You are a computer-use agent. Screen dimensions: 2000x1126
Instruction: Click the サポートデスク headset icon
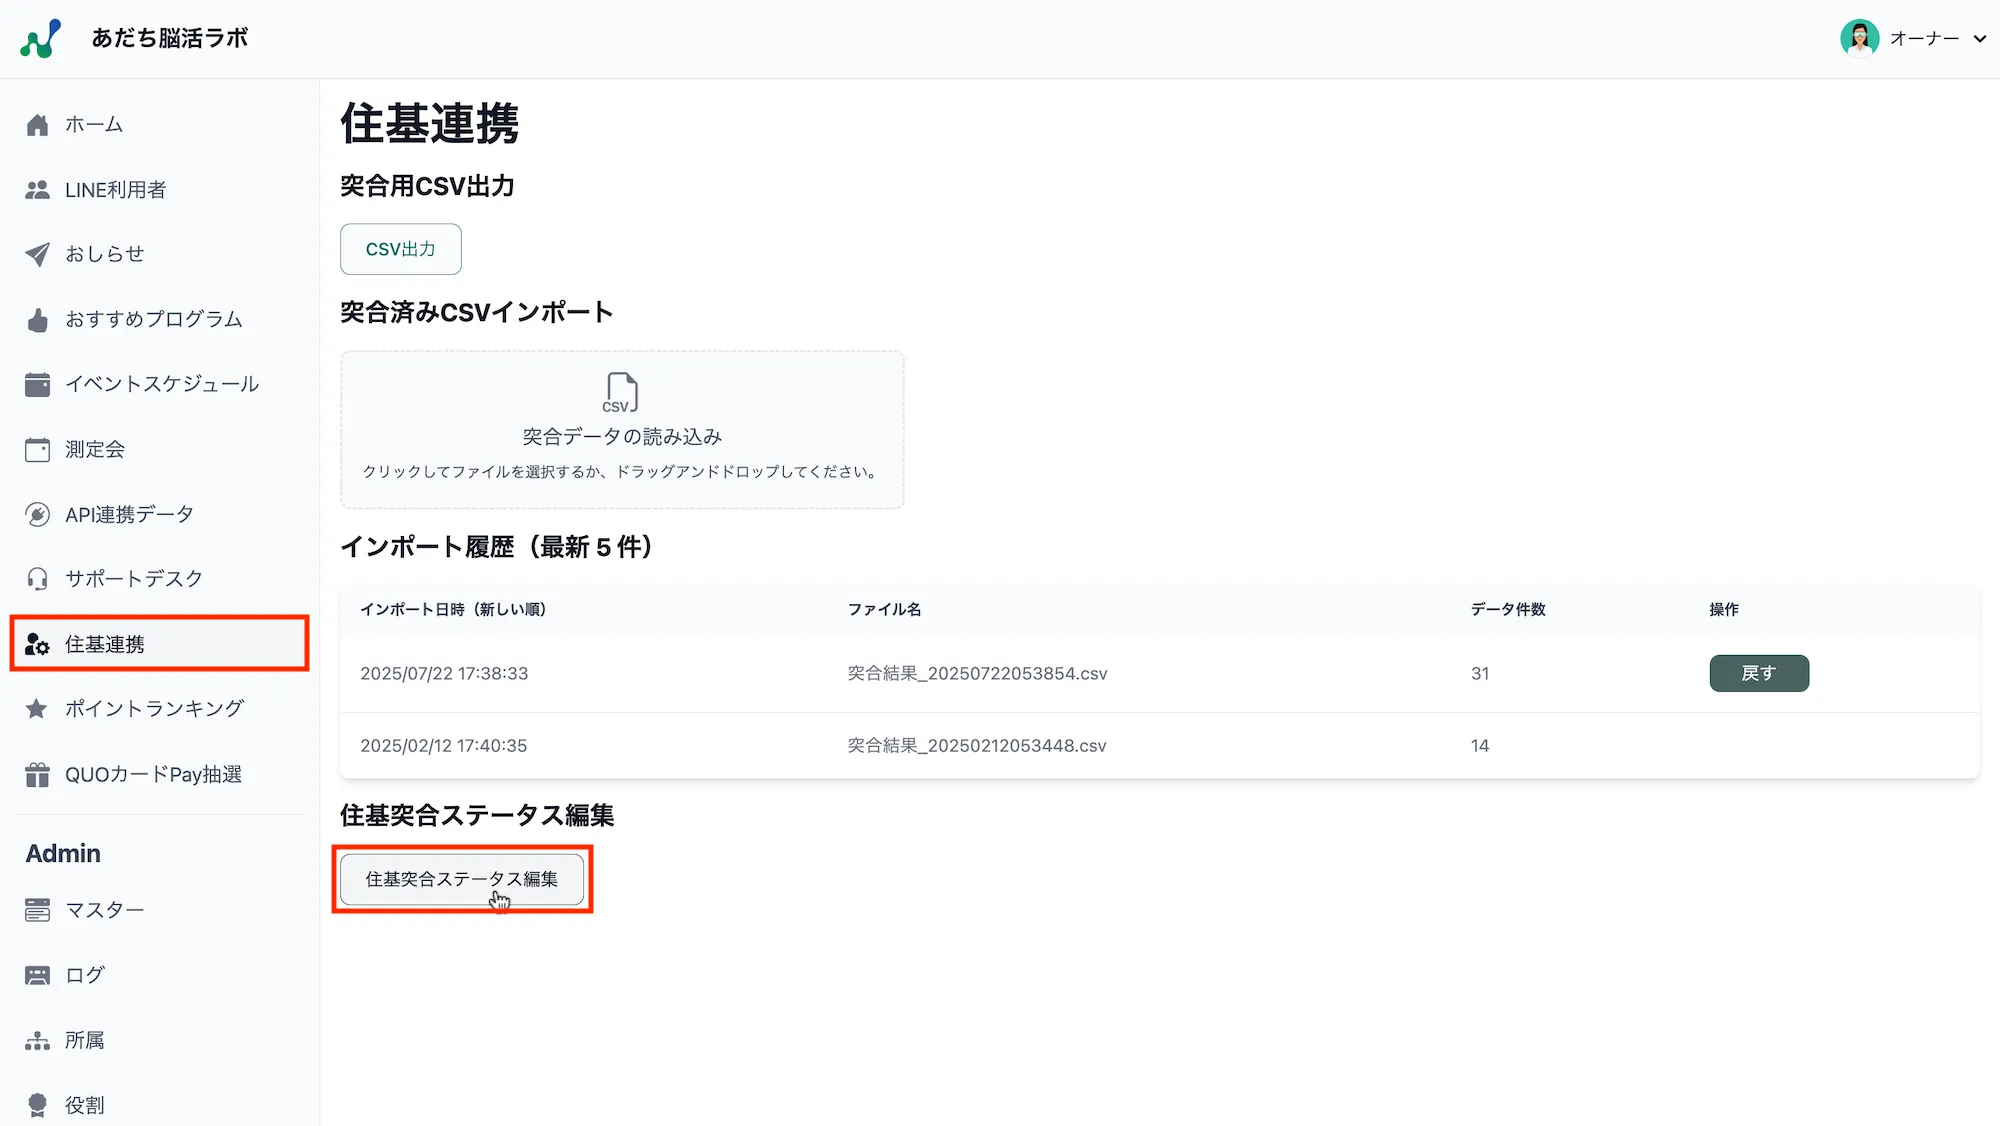point(37,579)
